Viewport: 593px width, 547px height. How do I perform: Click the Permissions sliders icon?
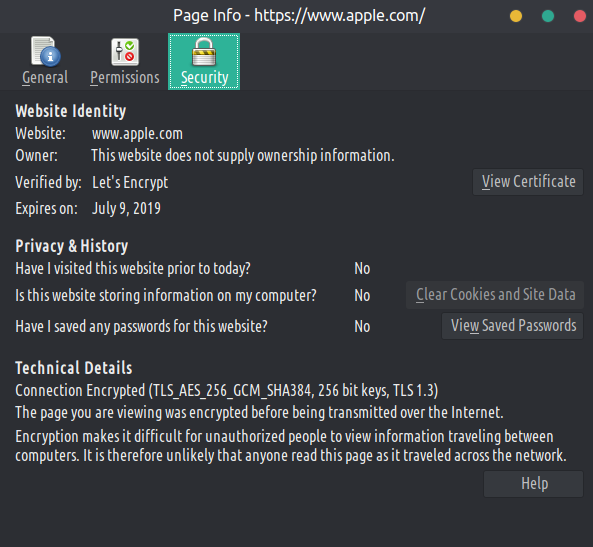[125, 52]
